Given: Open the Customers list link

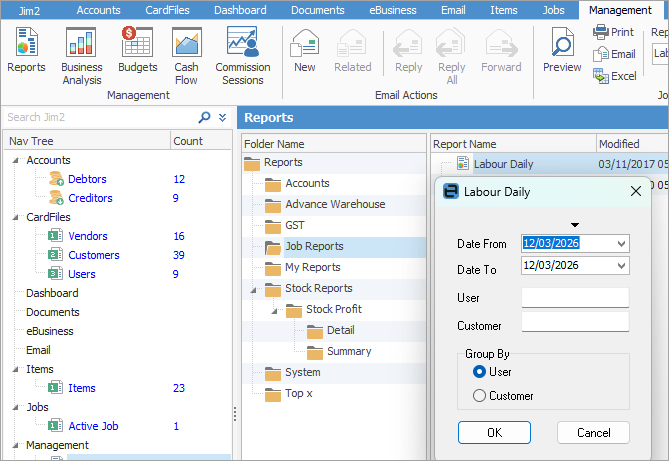Looking at the screenshot, I should click(x=94, y=255).
